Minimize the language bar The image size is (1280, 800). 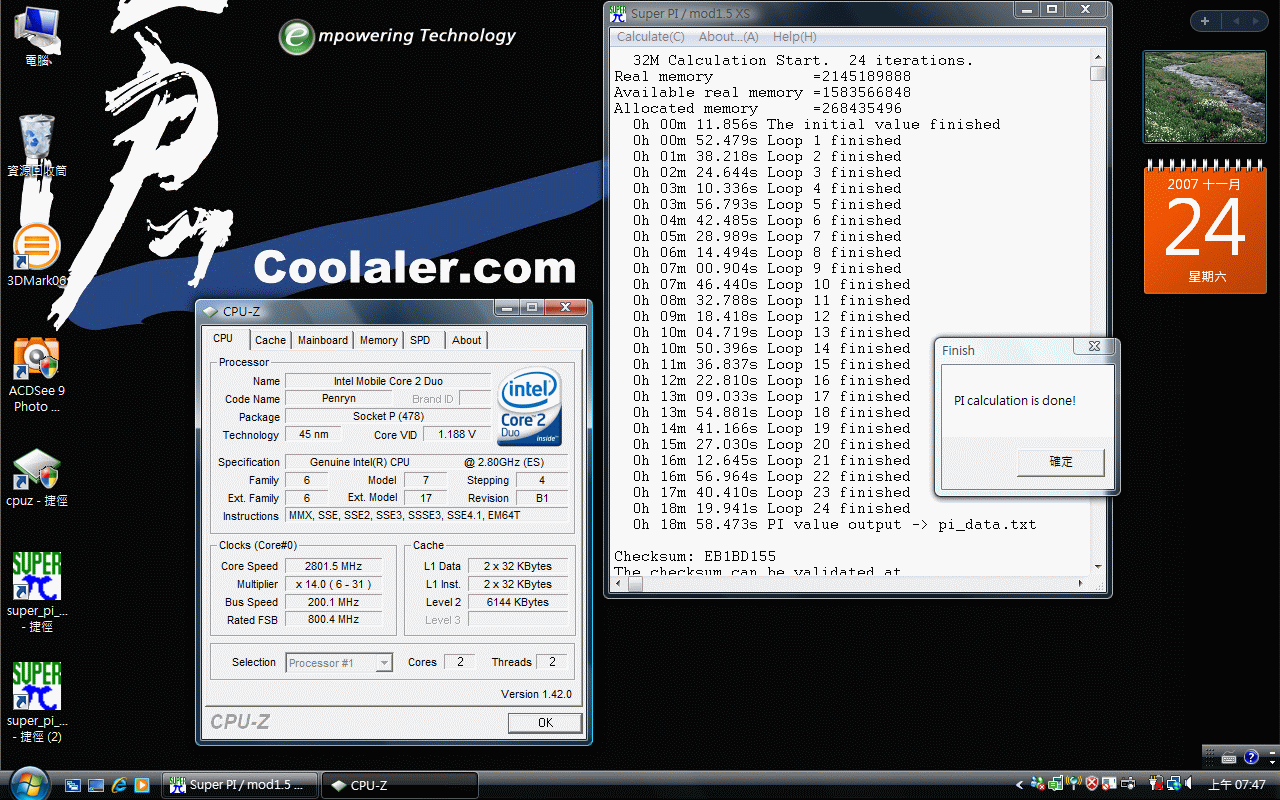pyautogui.click(x=1272, y=753)
